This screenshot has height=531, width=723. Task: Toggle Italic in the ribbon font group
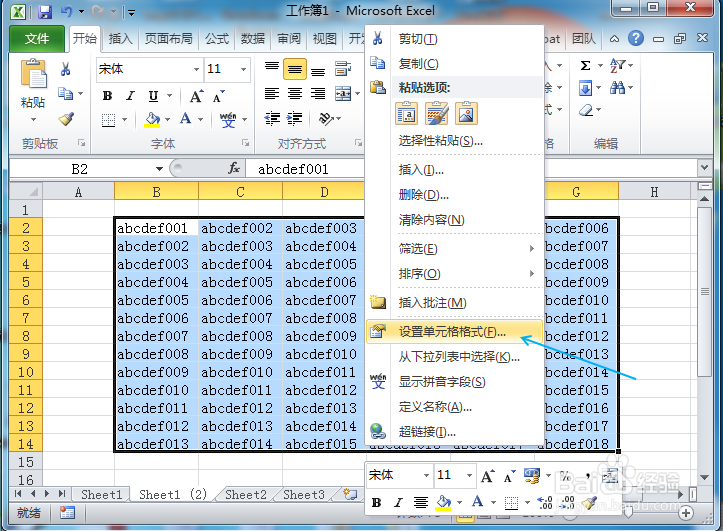coord(130,96)
